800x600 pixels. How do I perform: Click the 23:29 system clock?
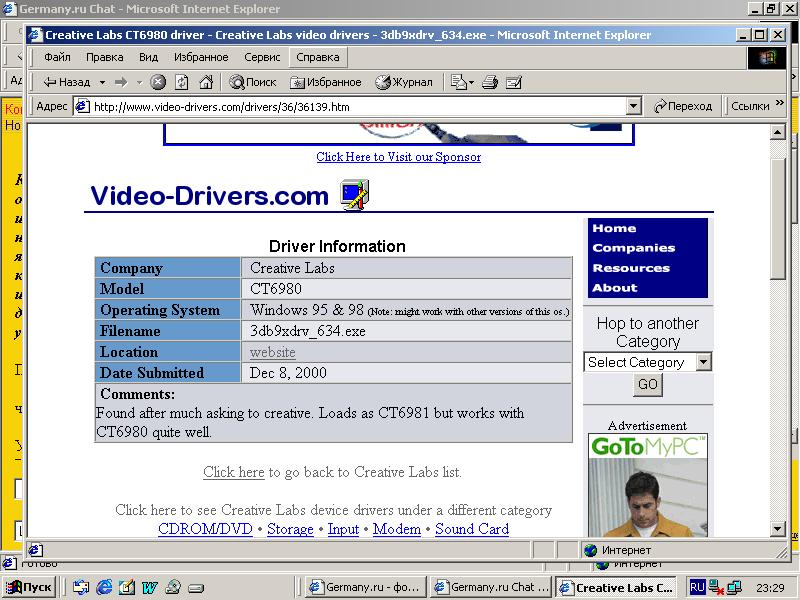[770, 588]
